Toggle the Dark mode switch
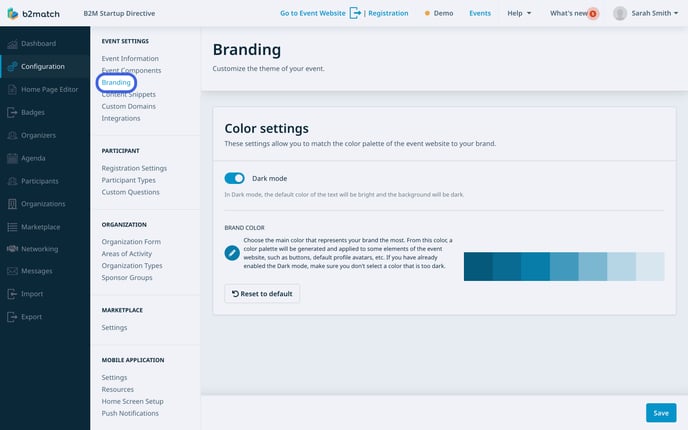 tap(235, 178)
